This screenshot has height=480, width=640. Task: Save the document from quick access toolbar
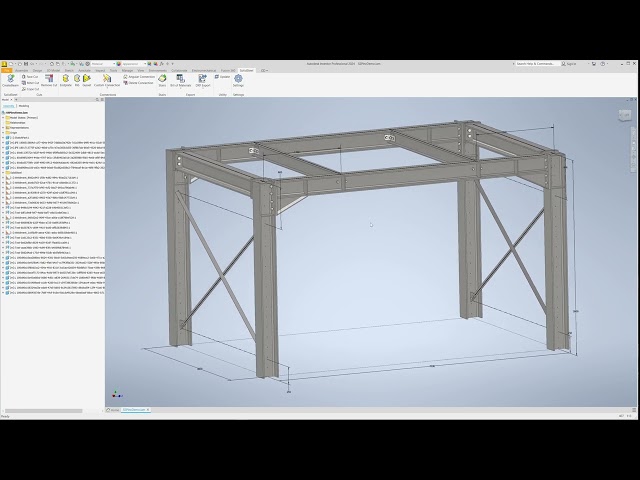pos(26,64)
